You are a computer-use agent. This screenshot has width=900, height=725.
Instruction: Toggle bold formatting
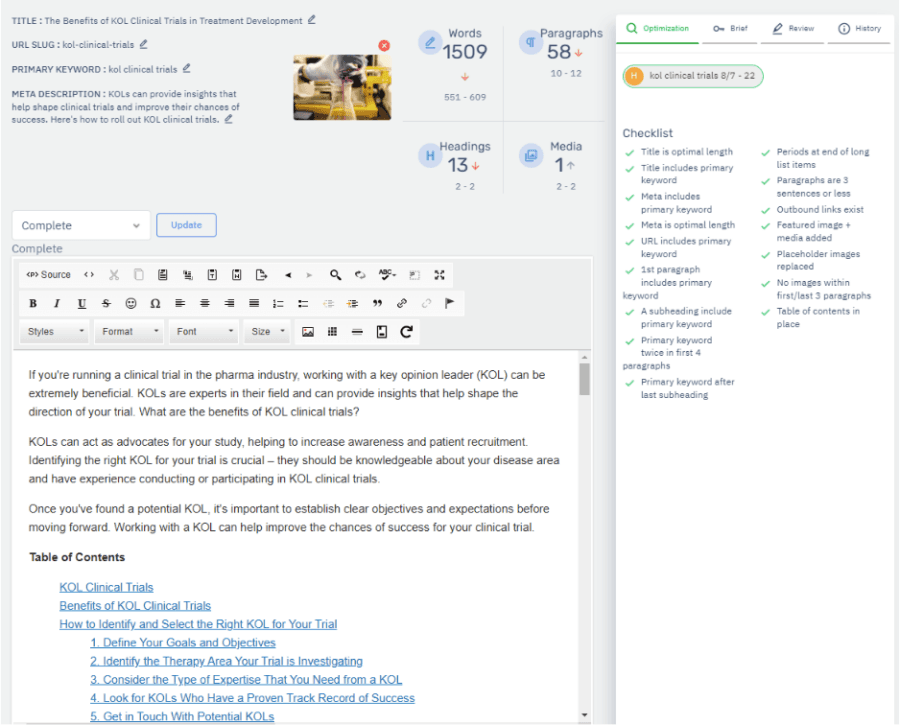[32, 303]
